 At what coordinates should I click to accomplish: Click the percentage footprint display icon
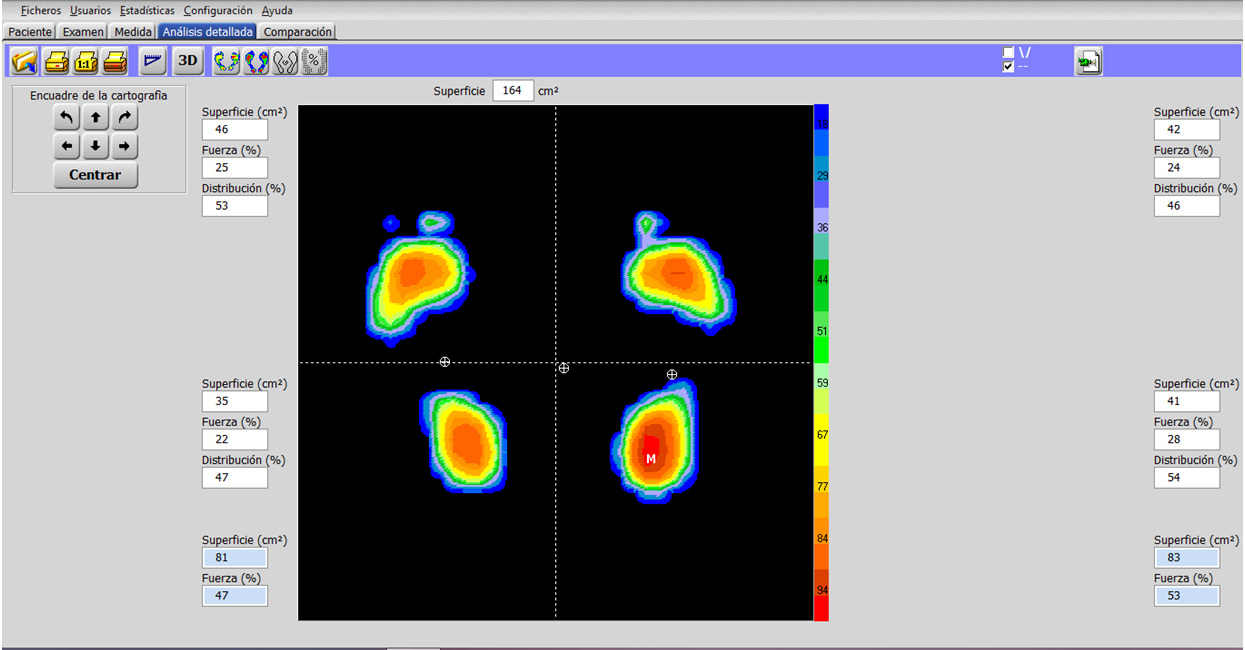tap(315, 62)
